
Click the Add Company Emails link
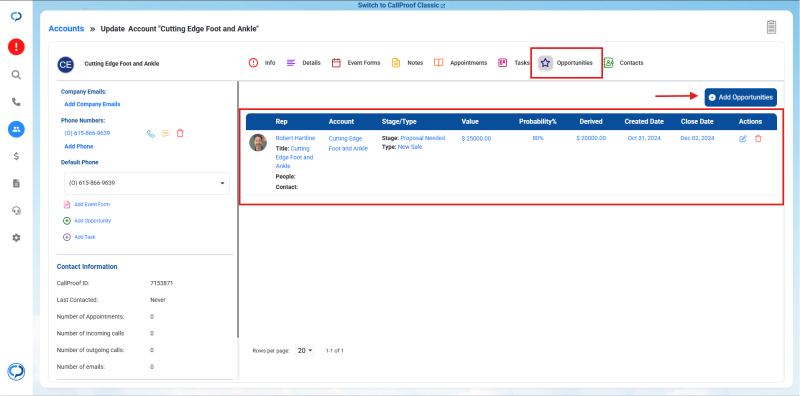tap(92, 104)
